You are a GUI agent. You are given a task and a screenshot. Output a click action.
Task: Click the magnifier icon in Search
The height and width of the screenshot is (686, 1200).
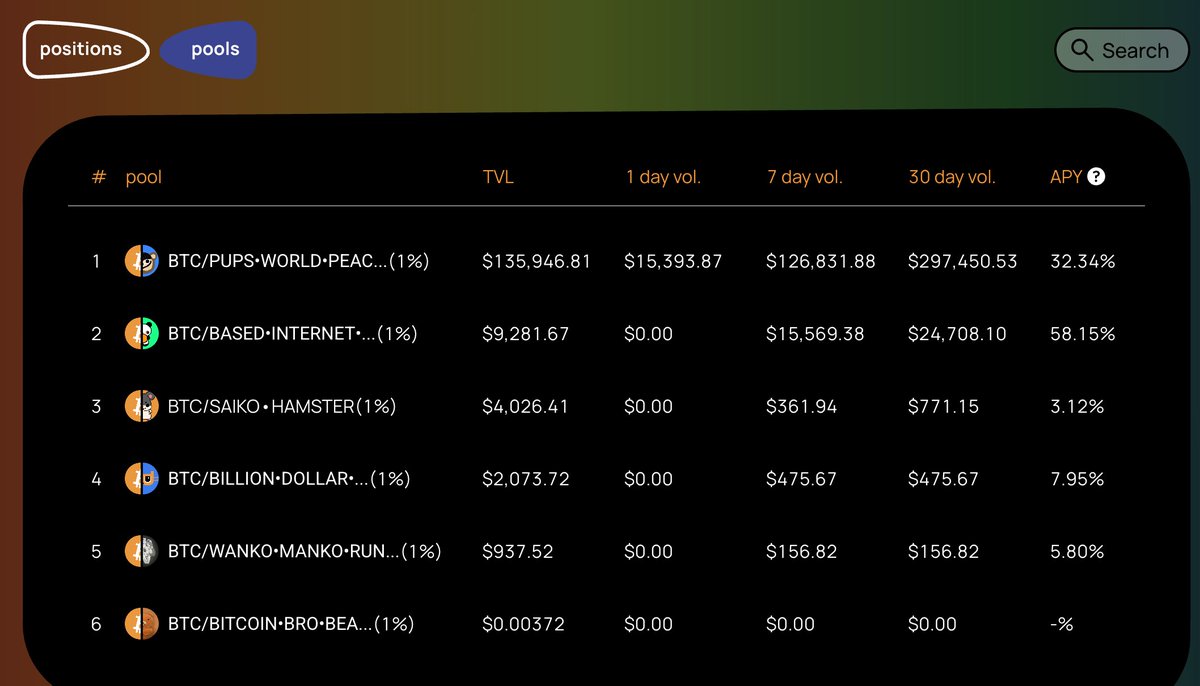click(1082, 50)
